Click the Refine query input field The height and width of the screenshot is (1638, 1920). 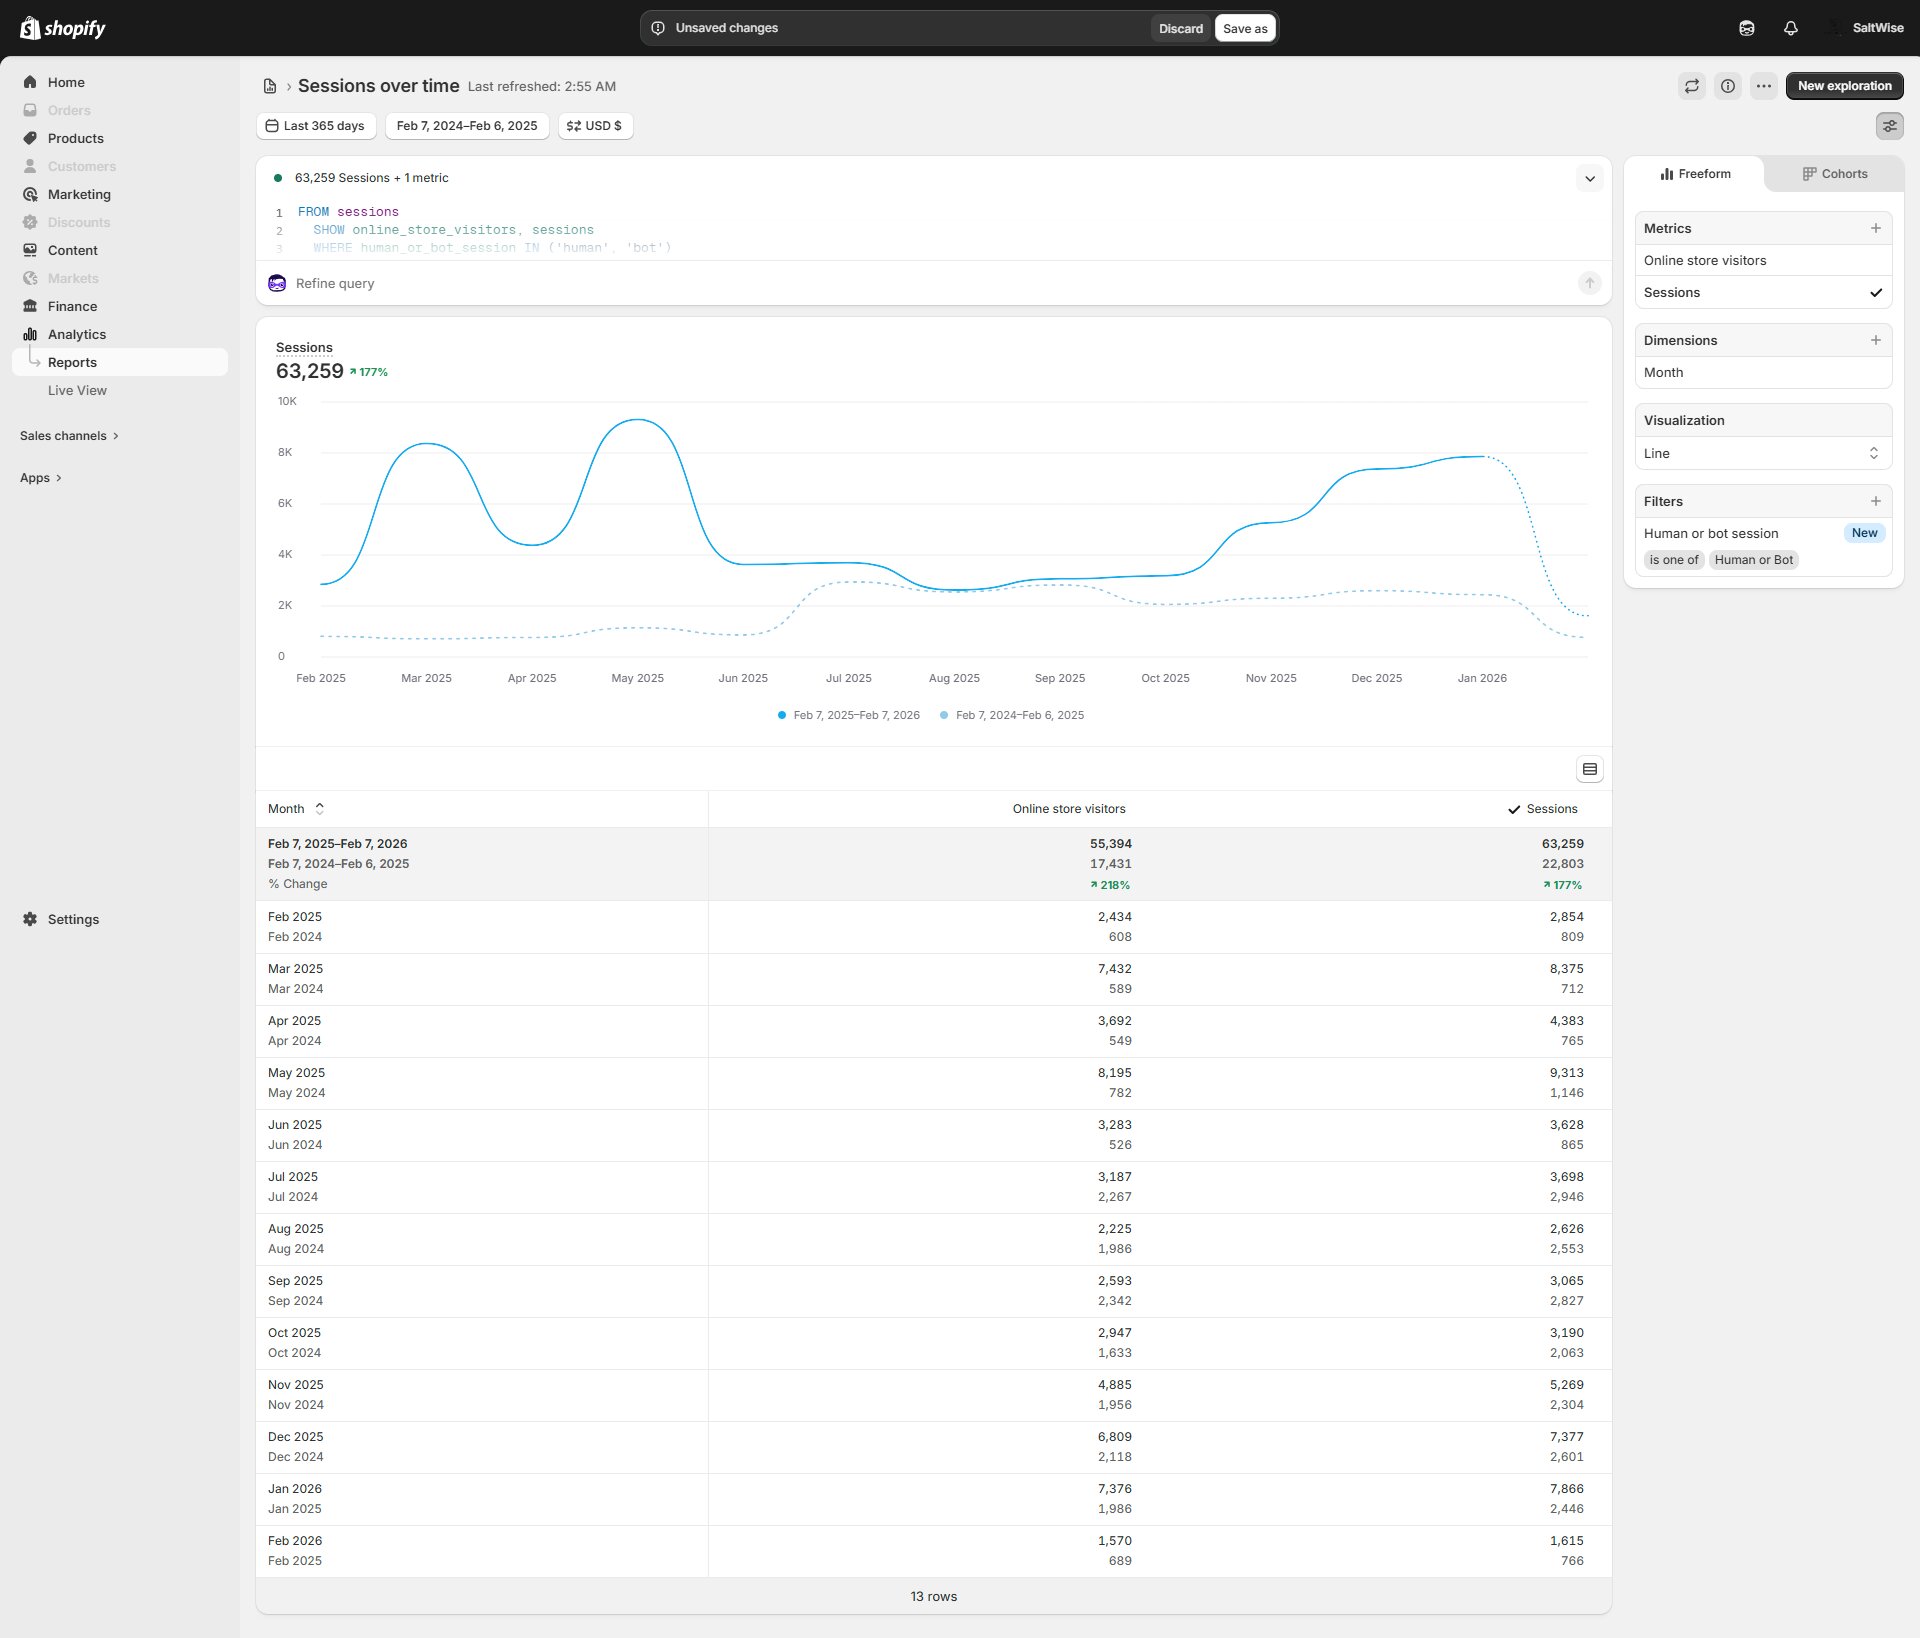(x=900, y=283)
